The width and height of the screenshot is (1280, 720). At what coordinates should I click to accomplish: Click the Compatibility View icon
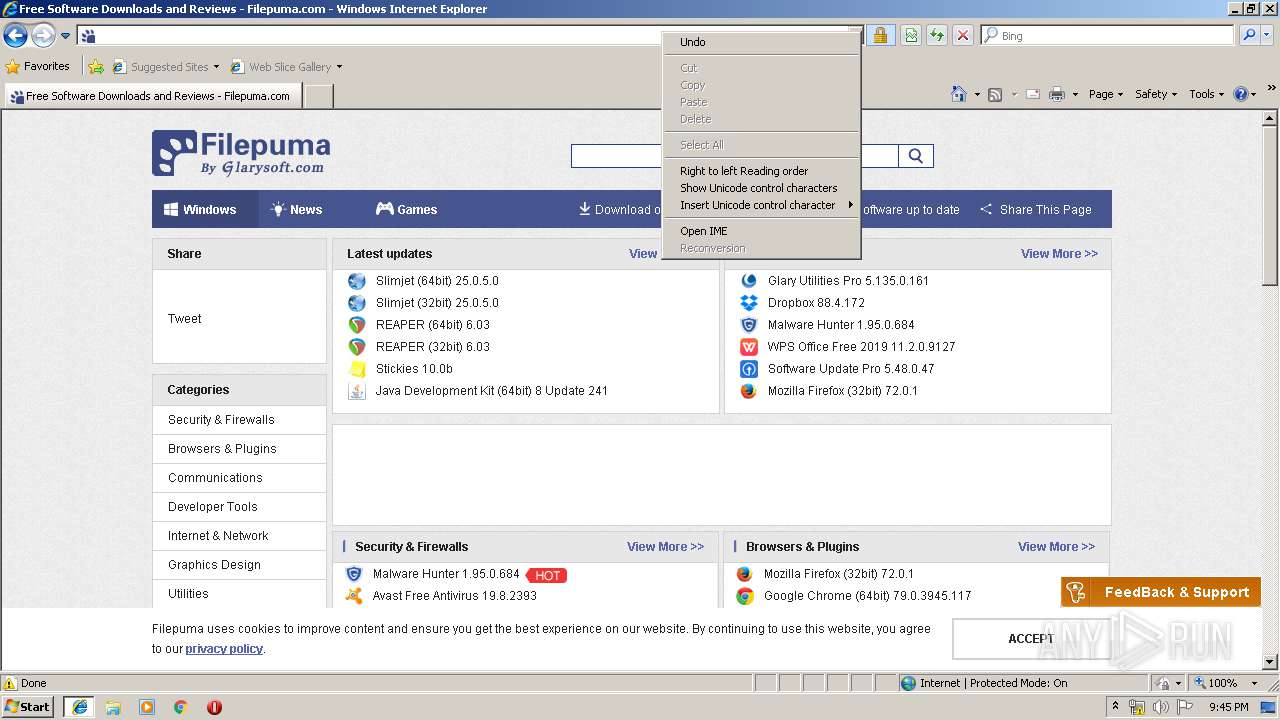[x=911, y=36]
